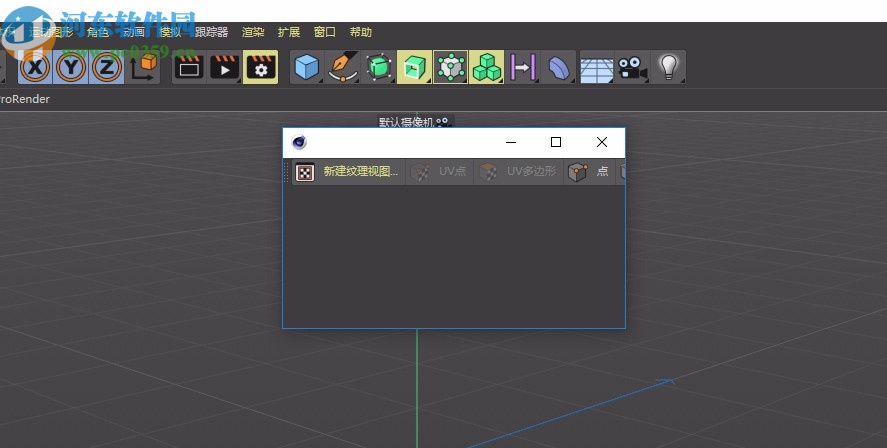
Task: Open the 运动图形 menu
Action: 51,32
